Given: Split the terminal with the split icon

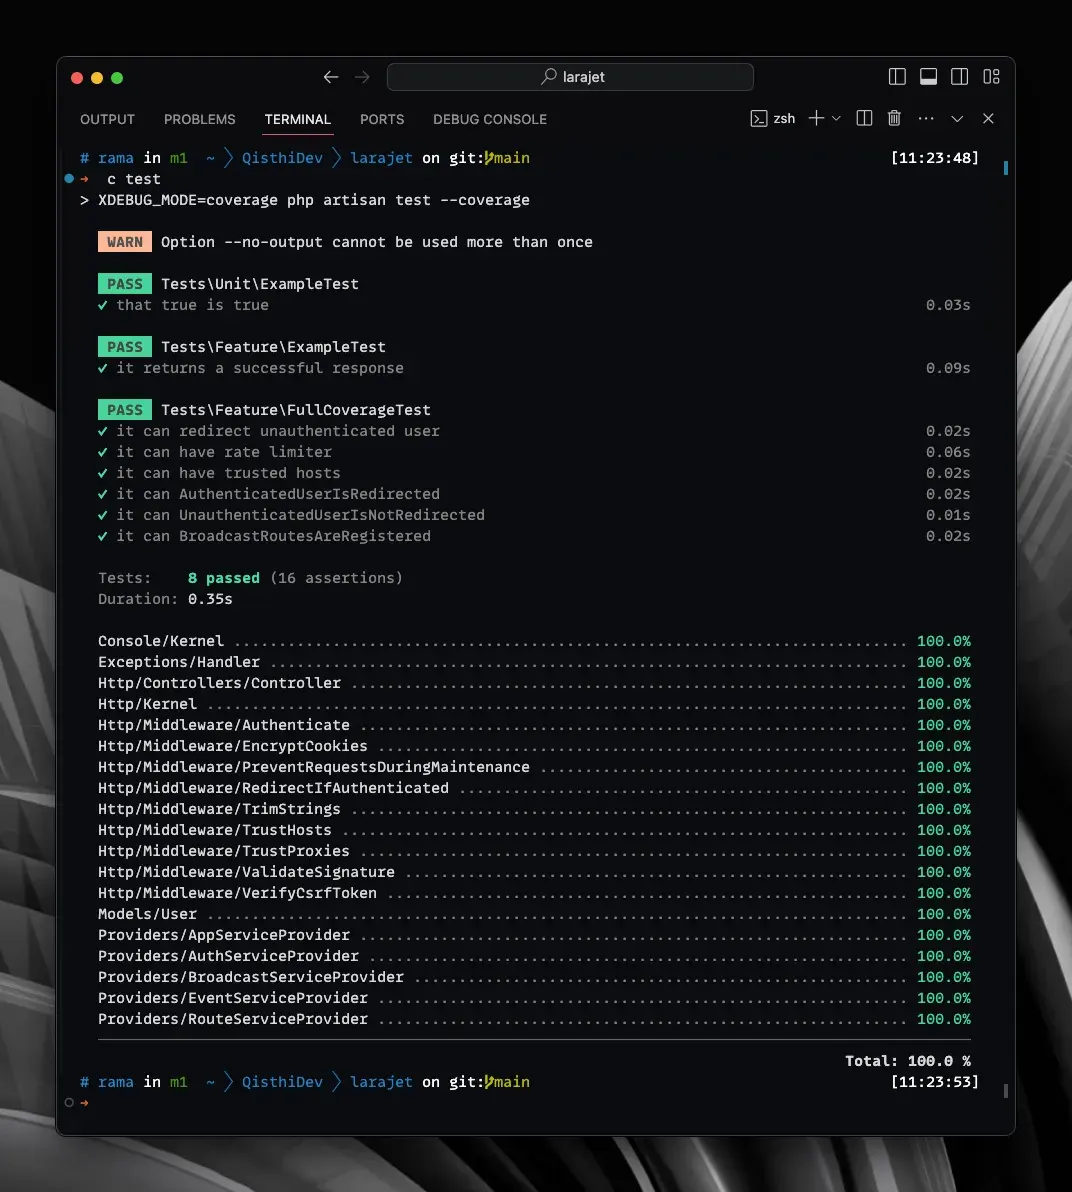Looking at the screenshot, I should pyautogui.click(x=864, y=118).
